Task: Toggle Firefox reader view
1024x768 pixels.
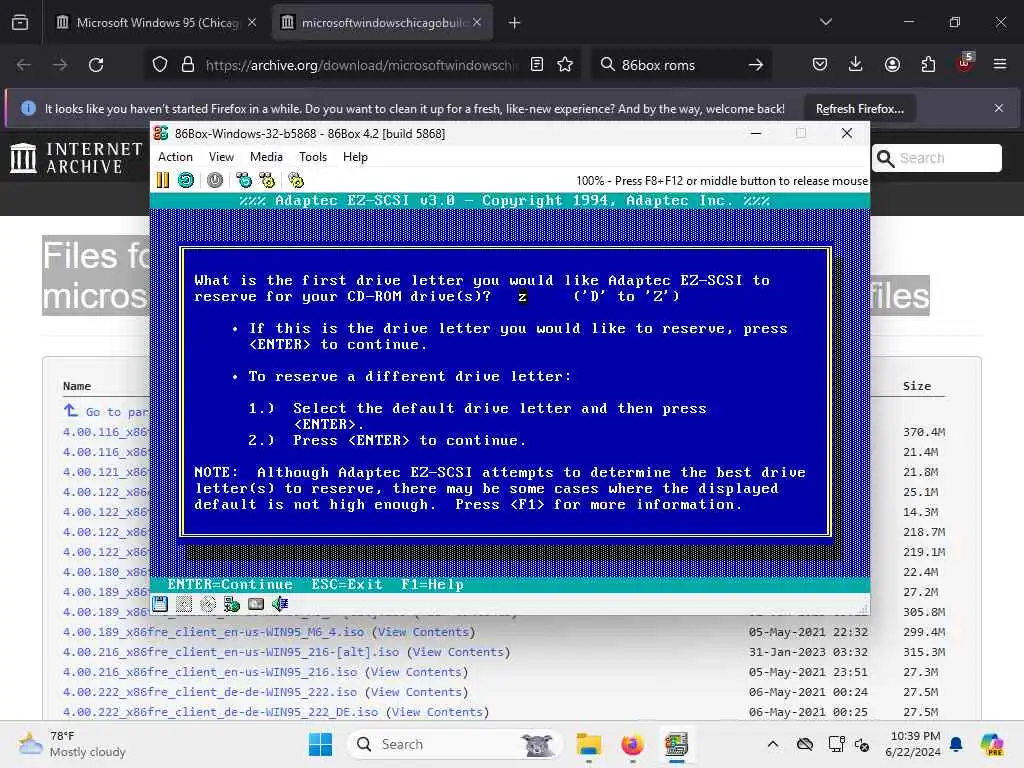Action: coord(537,65)
